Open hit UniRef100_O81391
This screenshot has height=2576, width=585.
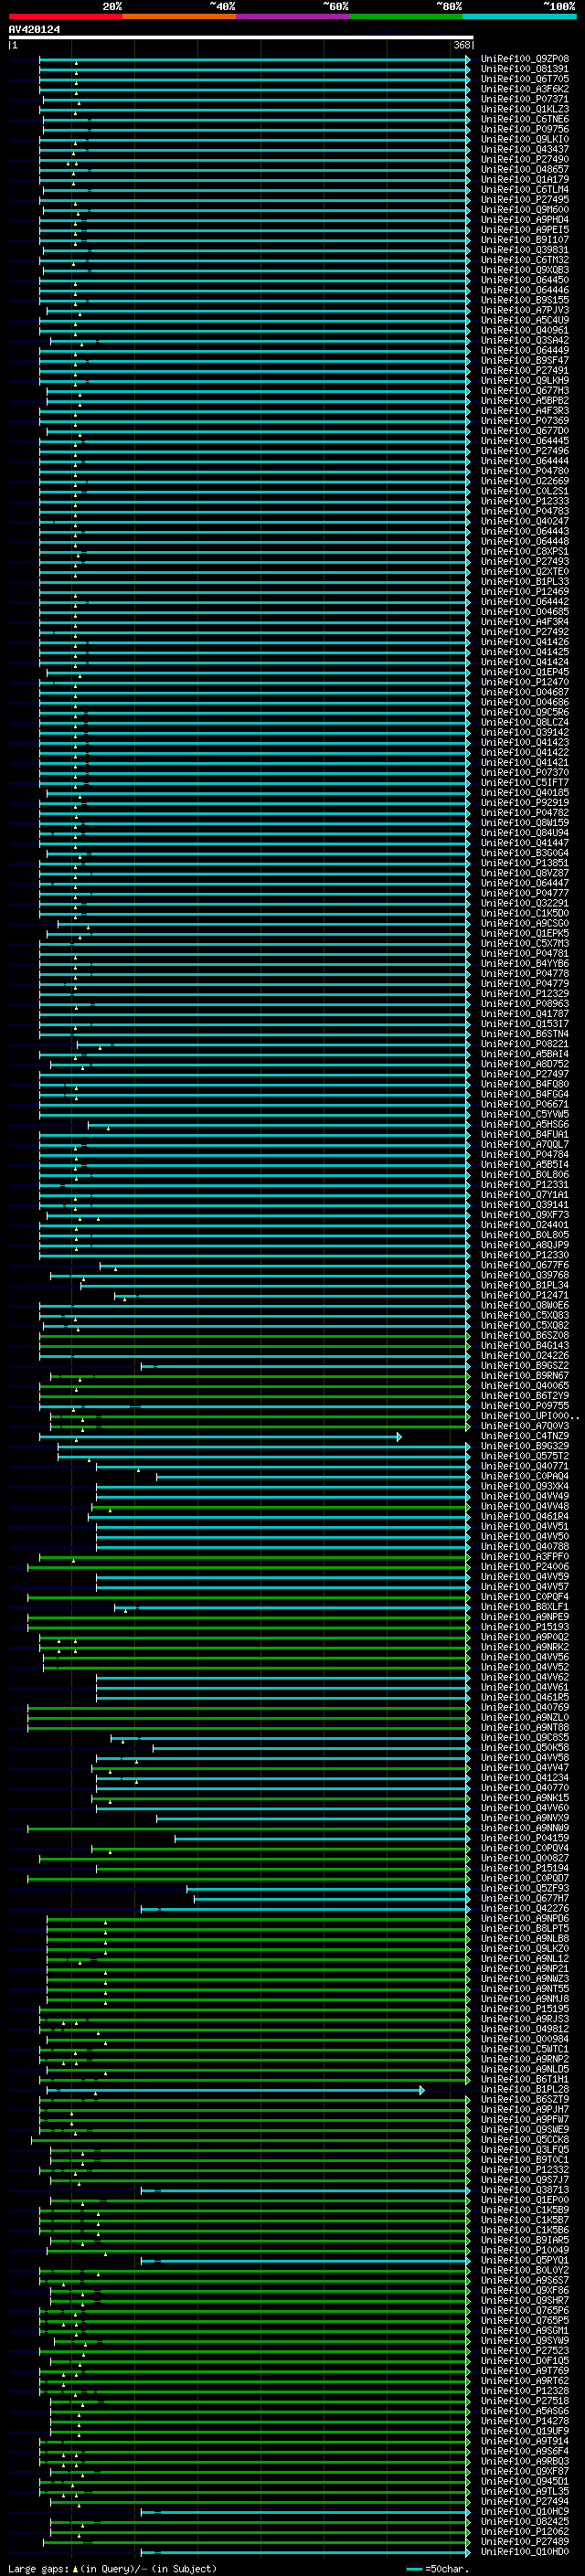tap(524, 69)
